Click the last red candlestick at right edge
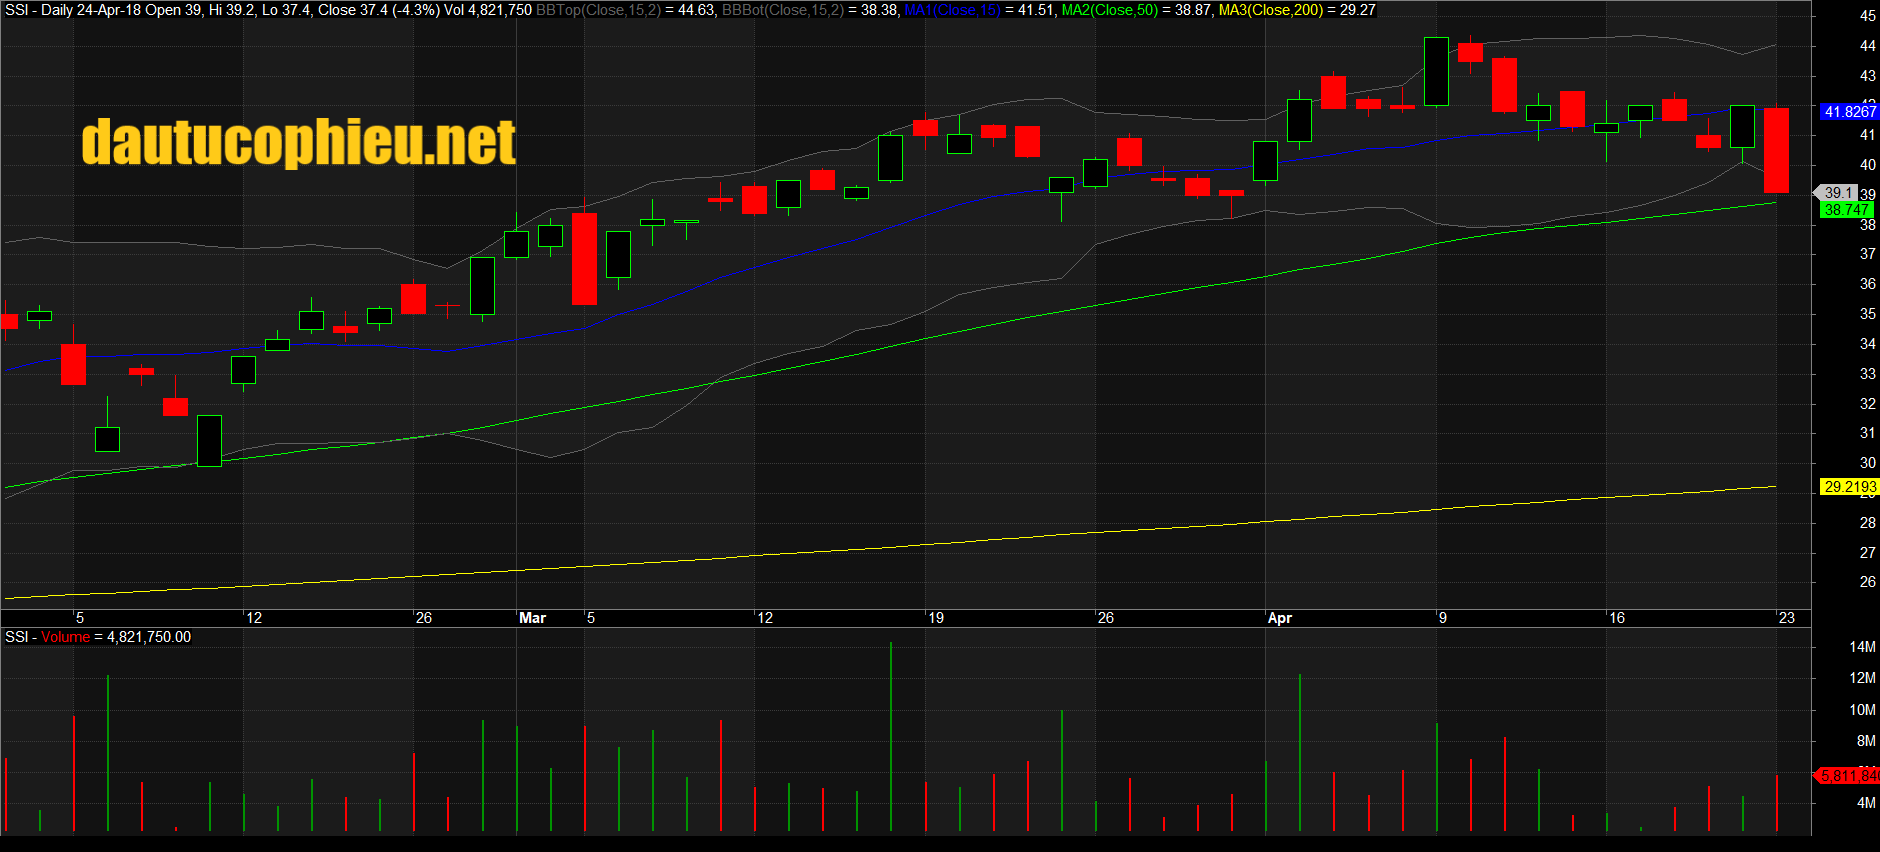This screenshot has height=852, width=1880. tap(1776, 150)
